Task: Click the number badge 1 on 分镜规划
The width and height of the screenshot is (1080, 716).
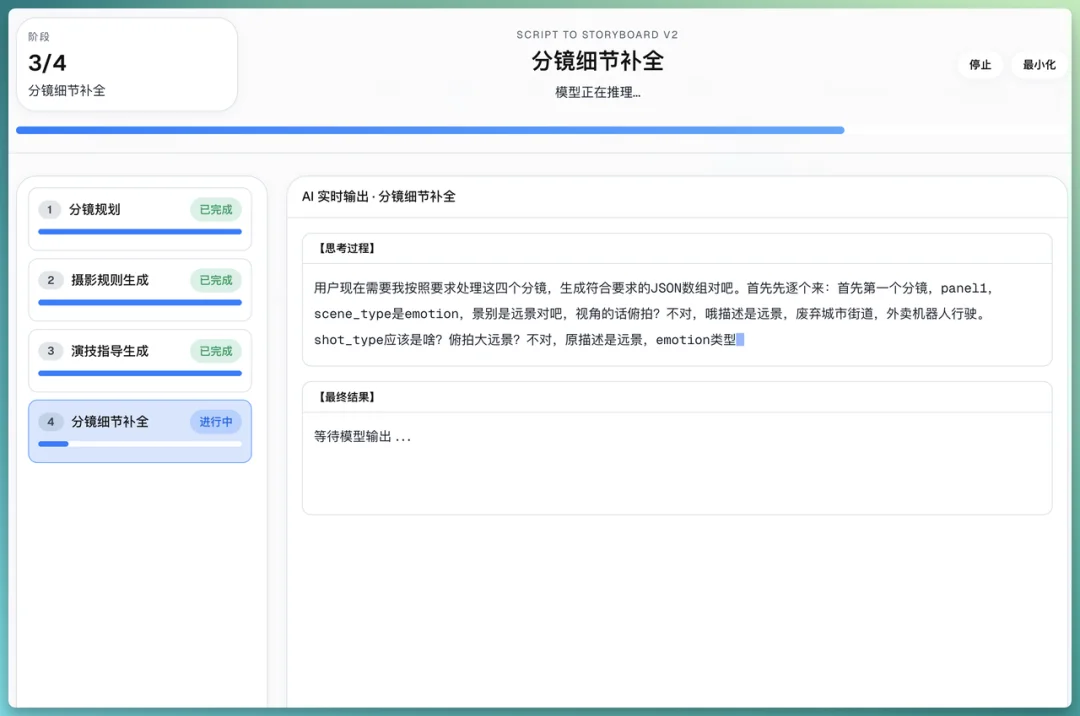Action: pos(51,210)
